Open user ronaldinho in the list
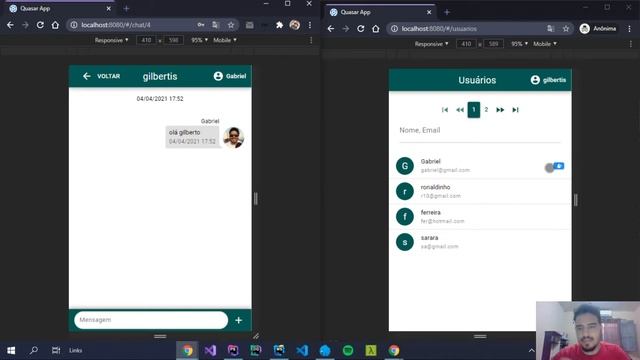Image resolution: width=640 pixels, height=360 pixels. point(480,191)
